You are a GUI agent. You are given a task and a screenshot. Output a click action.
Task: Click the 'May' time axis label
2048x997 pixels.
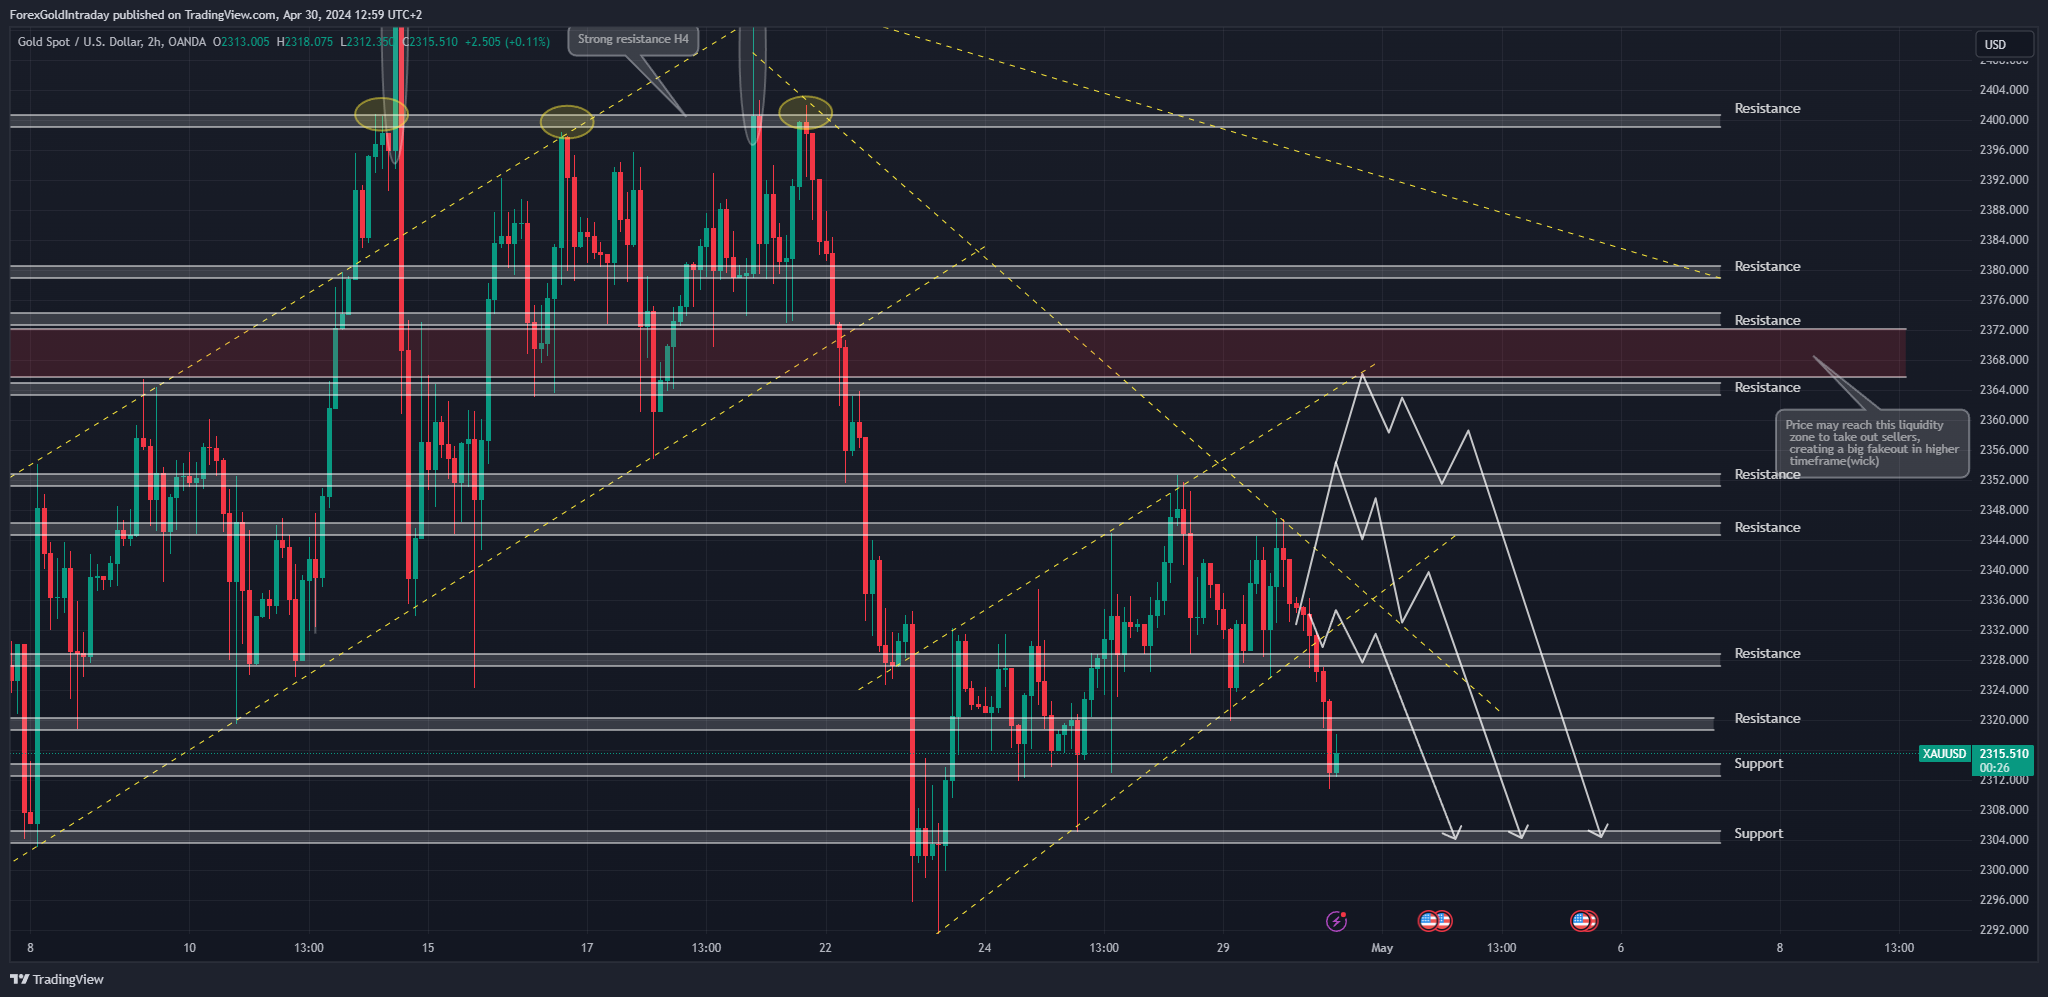tap(1382, 948)
